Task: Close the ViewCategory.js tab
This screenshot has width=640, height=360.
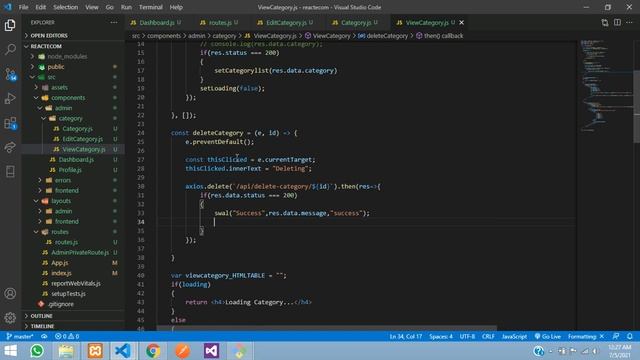Action: pyautogui.click(x=462, y=22)
